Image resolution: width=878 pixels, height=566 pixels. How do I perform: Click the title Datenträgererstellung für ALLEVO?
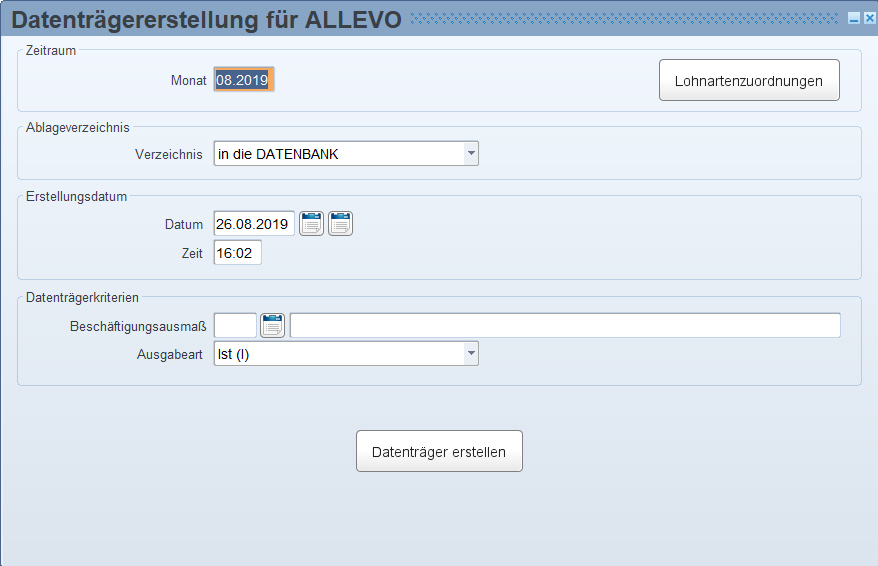point(207,20)
